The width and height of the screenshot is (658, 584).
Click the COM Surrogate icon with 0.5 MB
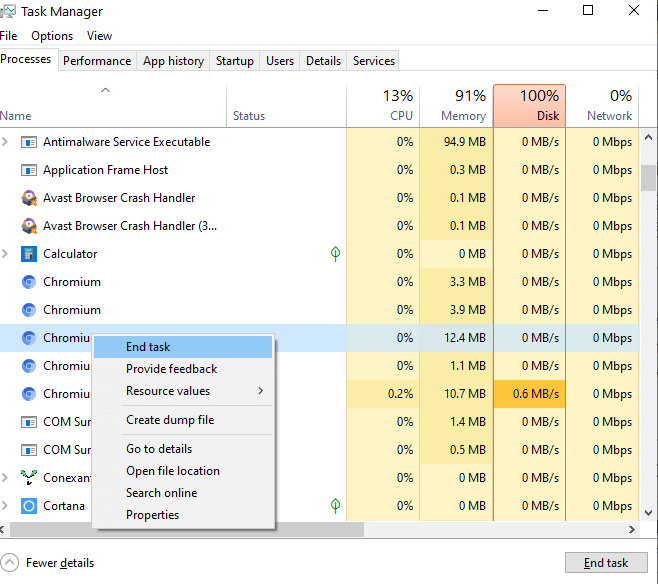tap(29, 450)
